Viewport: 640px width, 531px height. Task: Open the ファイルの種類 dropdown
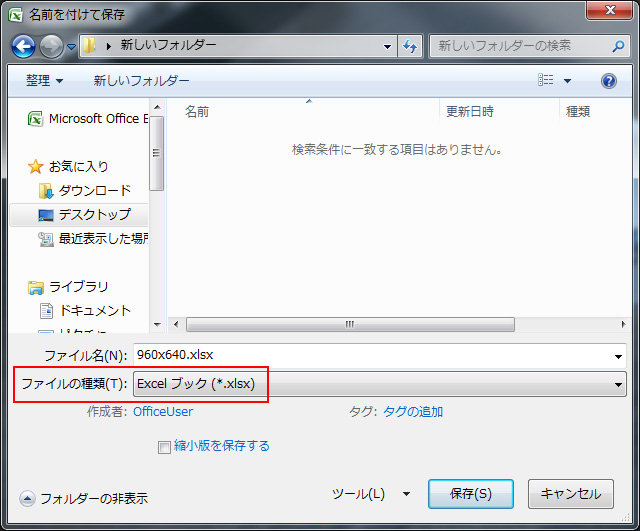click(x=380, y=383)
